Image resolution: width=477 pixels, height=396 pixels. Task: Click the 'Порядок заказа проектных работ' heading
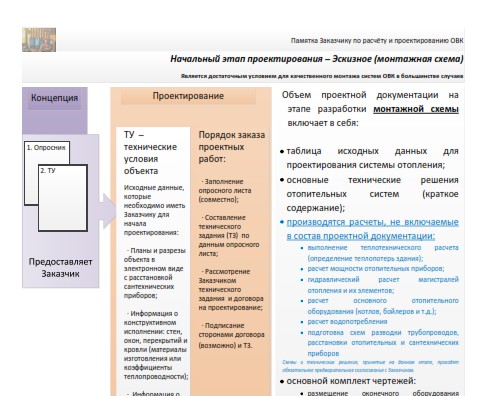232,147
